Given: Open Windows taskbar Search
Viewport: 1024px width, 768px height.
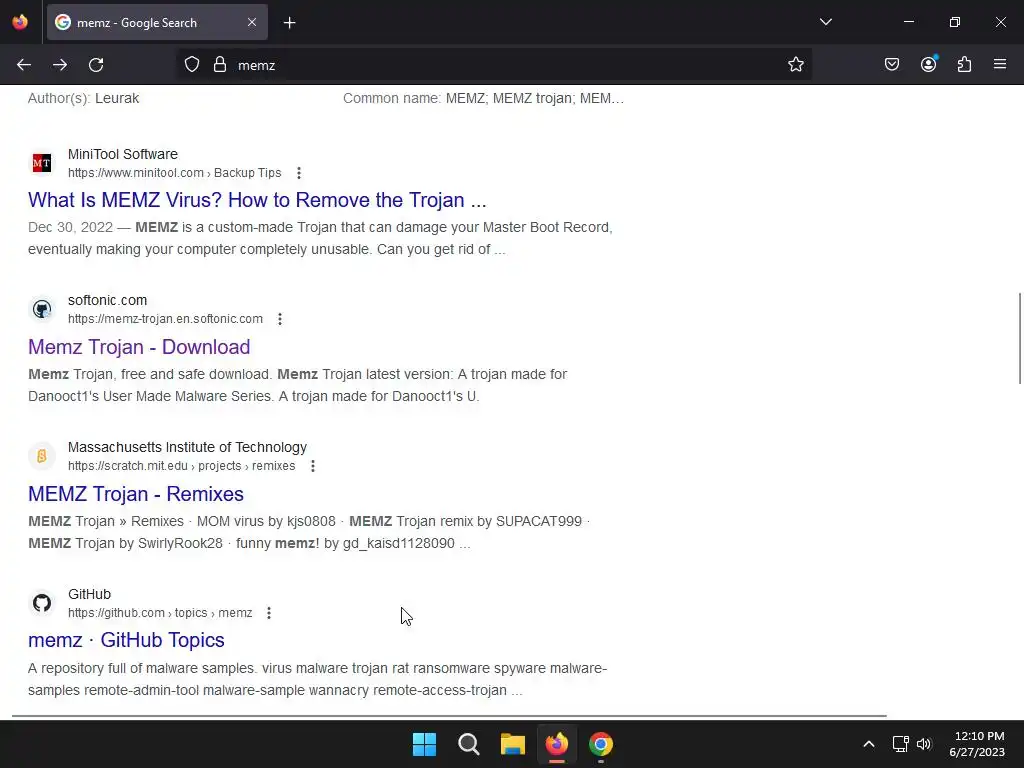Looking at the screenshot, I should coord(469,744).
